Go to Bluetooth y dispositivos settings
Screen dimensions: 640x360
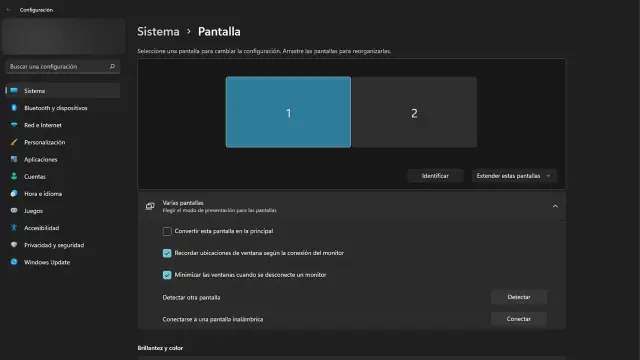(x=63, y=108)
